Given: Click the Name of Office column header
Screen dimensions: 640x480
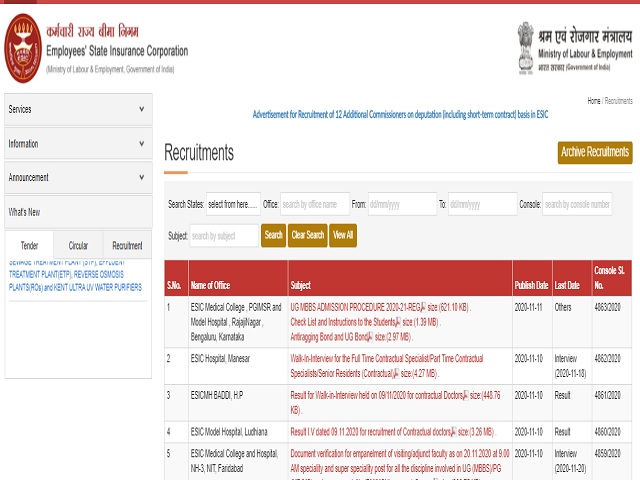Looking at the screenshot, I should pyautogui.click(x=238, y=278).
